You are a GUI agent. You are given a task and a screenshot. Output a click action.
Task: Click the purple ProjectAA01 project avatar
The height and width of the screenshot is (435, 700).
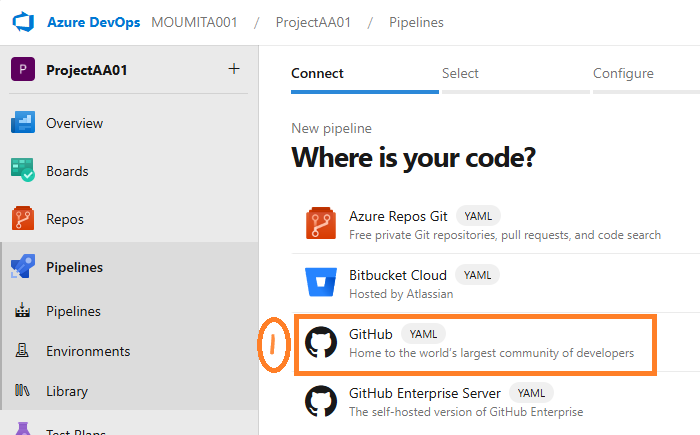click(23, 69)
